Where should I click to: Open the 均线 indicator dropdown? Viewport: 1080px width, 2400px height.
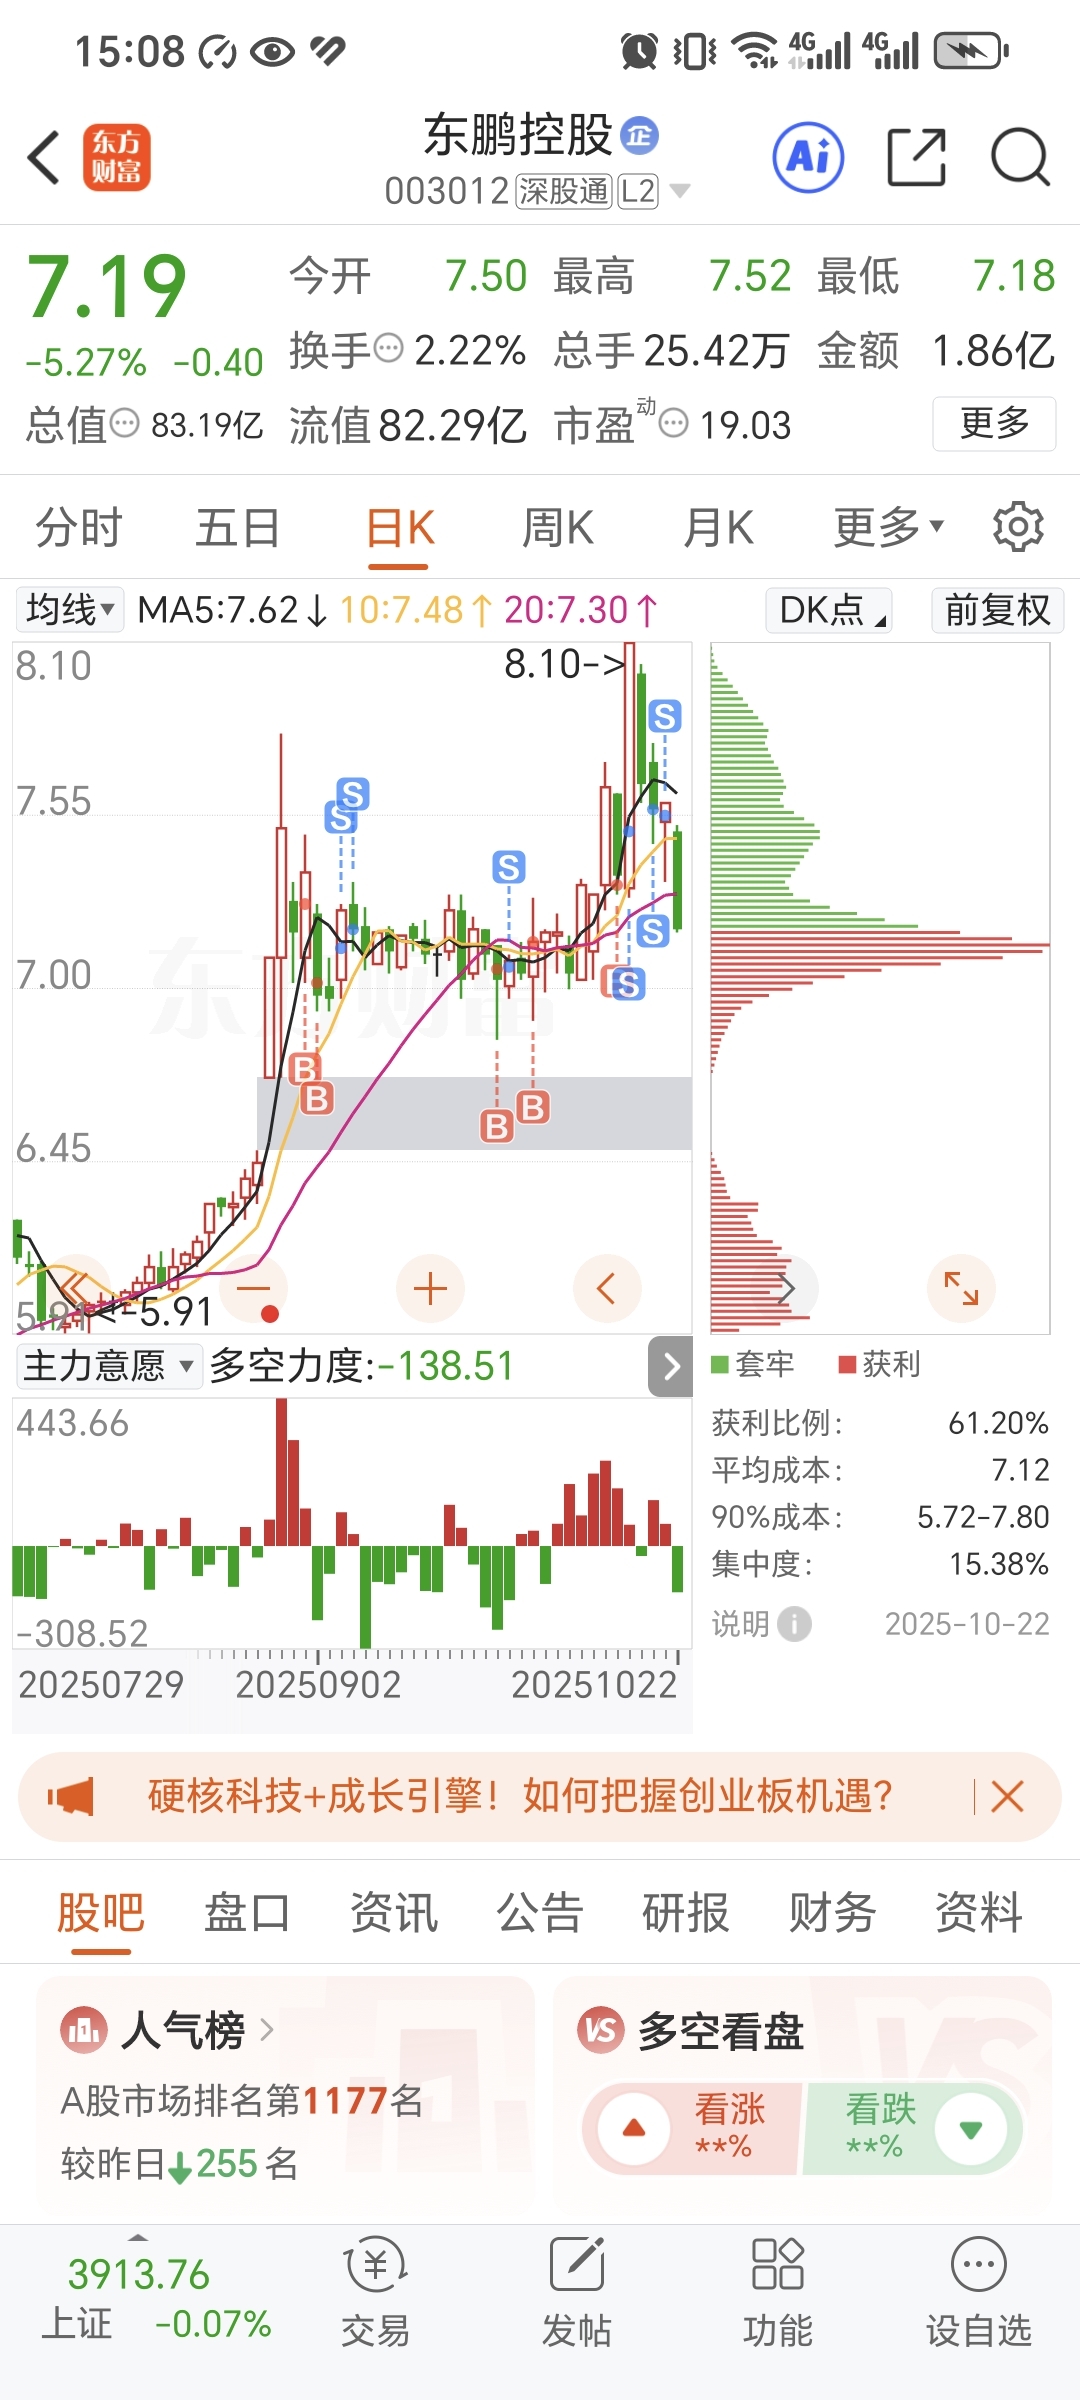(x=70, y=610)
